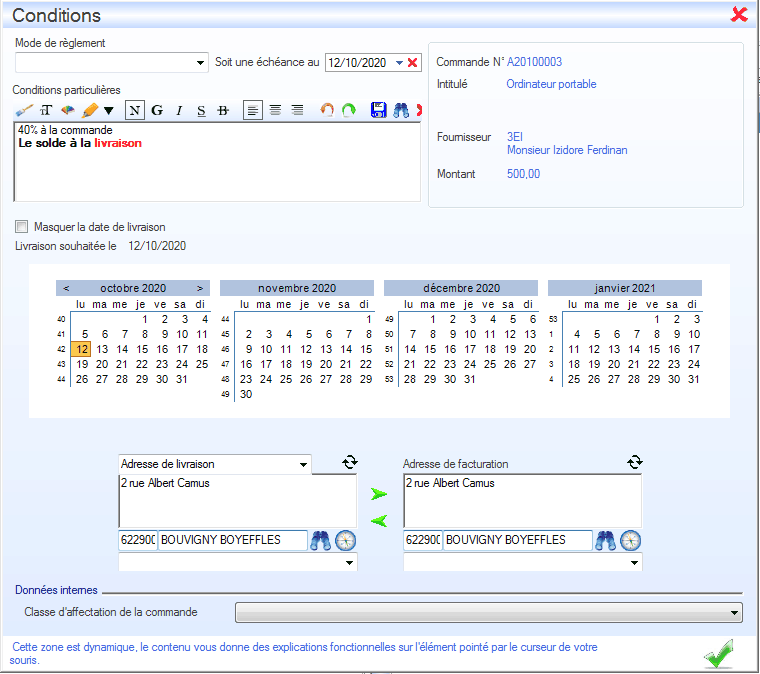Select 31 décembre in the calendar
This screenshot has width=760, height=674.
[469, 379]
